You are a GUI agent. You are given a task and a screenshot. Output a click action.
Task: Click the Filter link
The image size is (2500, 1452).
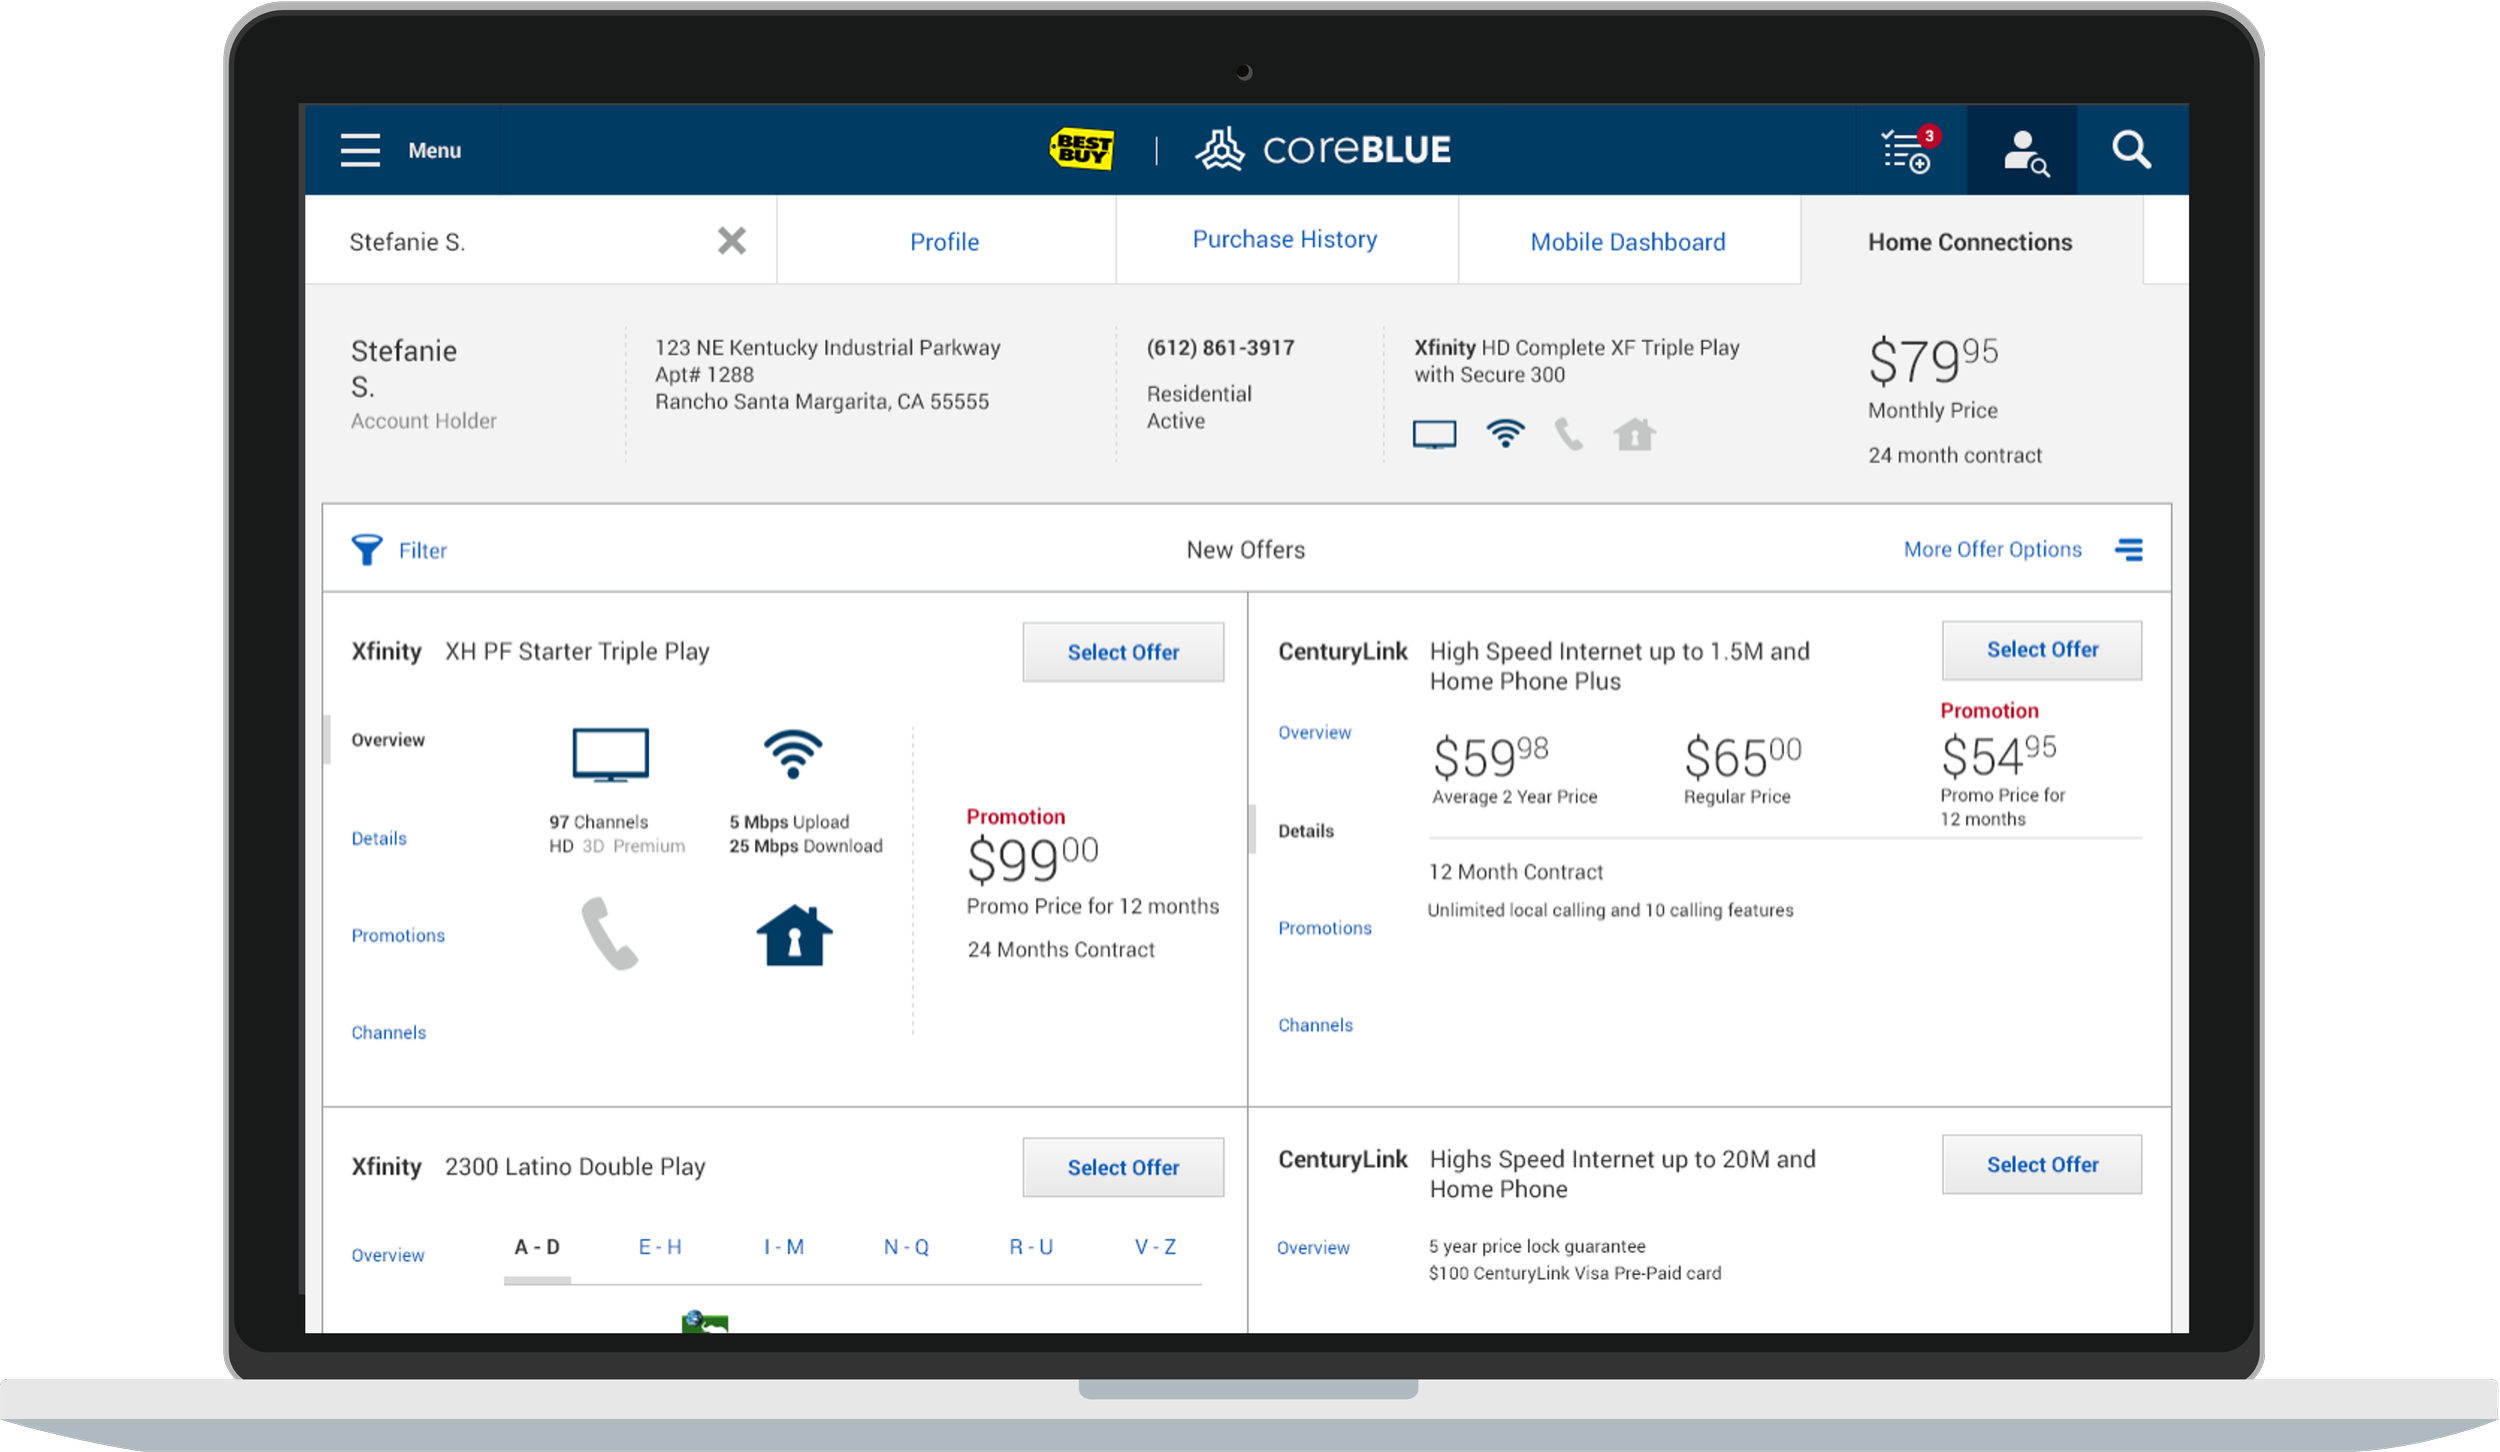click(x=423, y=550)
